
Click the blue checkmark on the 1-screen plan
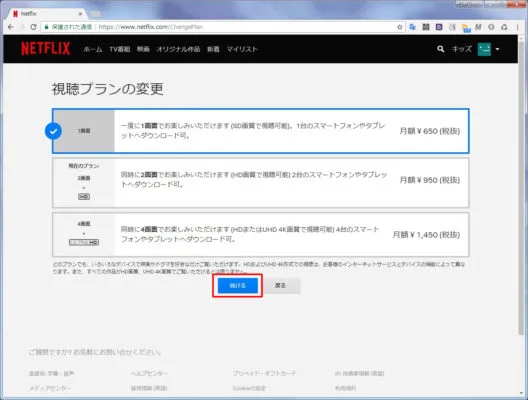coord(53,131)
